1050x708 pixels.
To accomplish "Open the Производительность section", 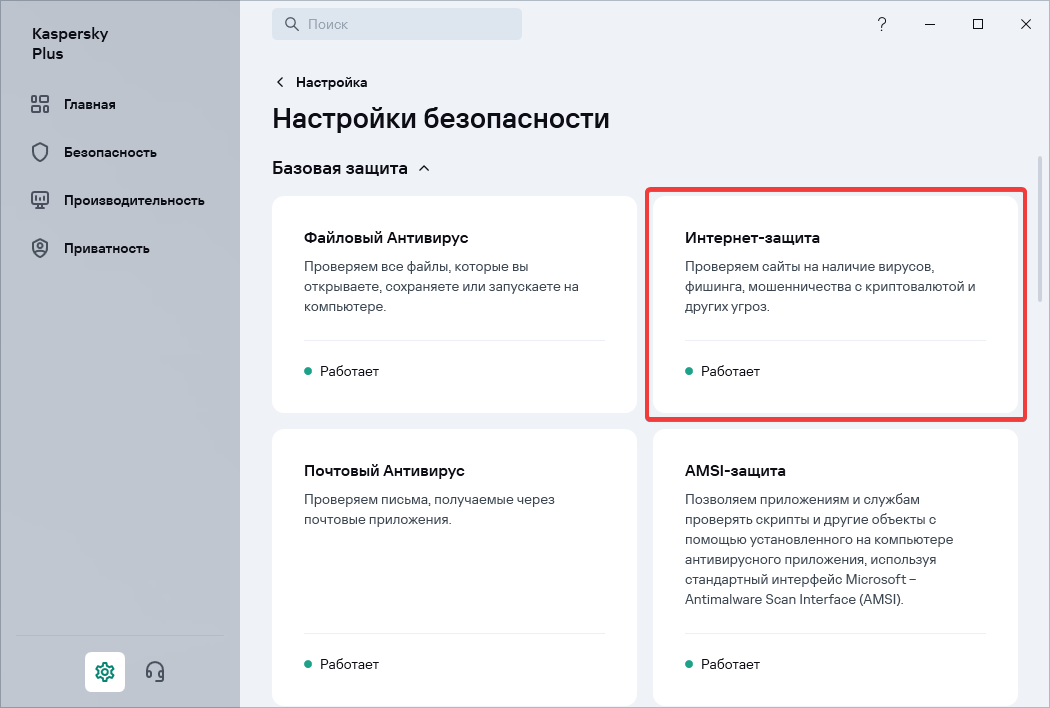I will point(134,200).
